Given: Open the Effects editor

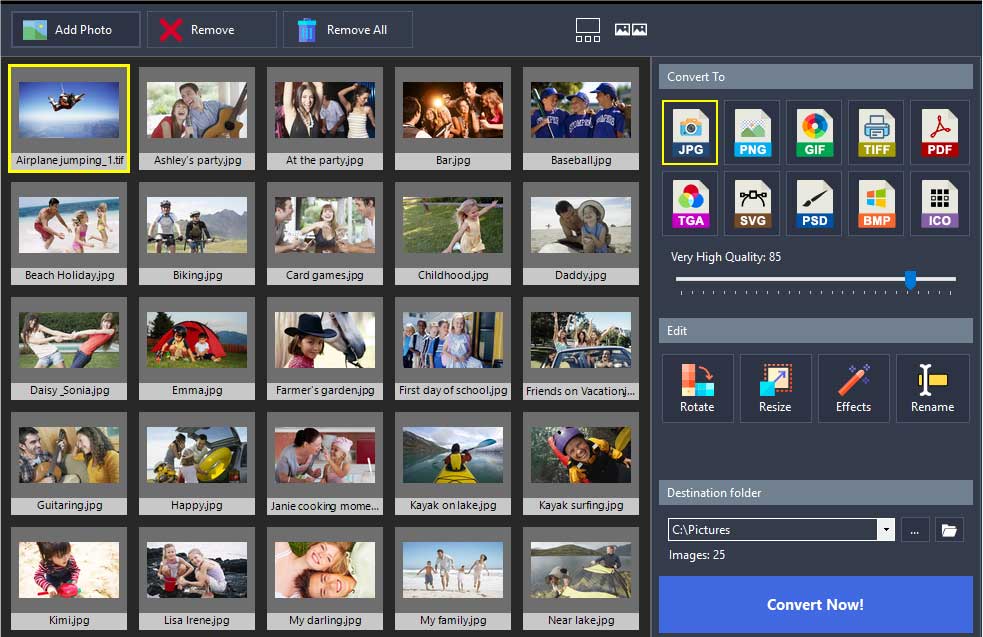Looking at the screenshot, I should tap(853, 388).
